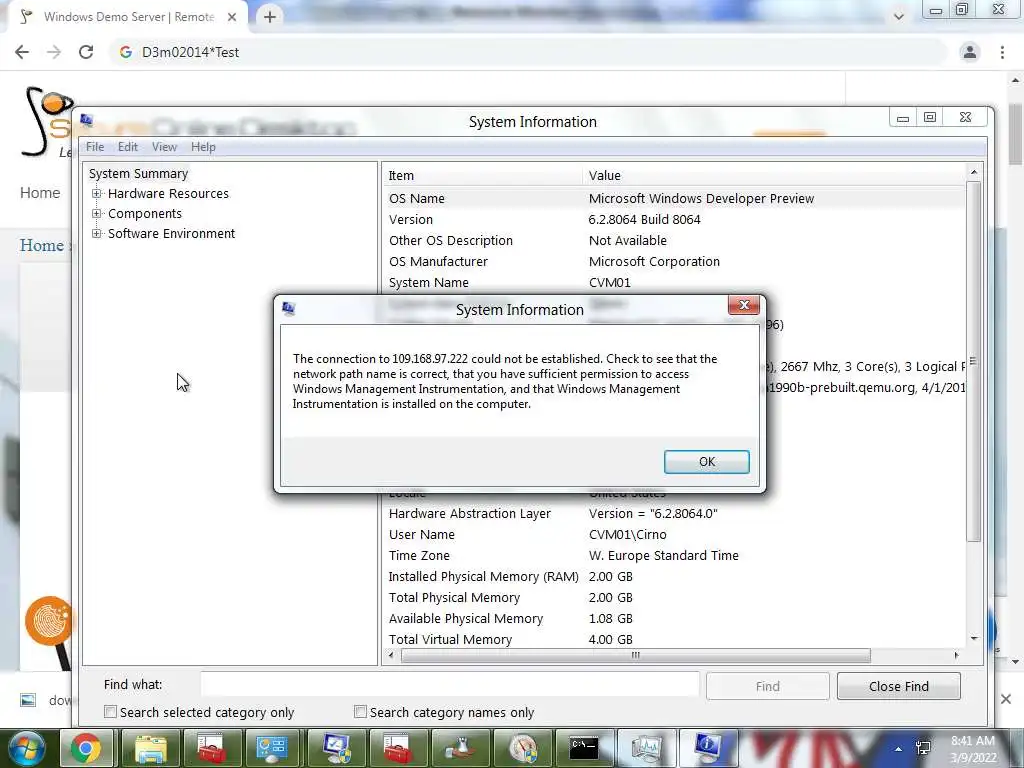The width and height of the screenshot is (1024, 768).
Task: Go back in Chrome browser
Action: [x=22, y=52]
